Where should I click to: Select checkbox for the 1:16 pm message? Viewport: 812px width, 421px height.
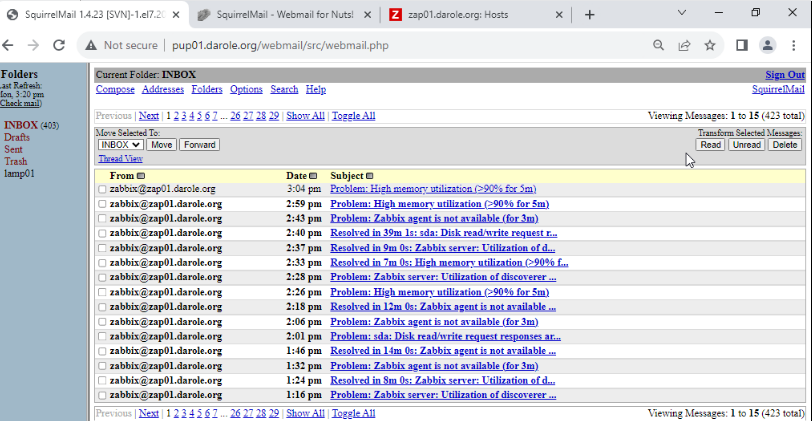click(102, 395)
